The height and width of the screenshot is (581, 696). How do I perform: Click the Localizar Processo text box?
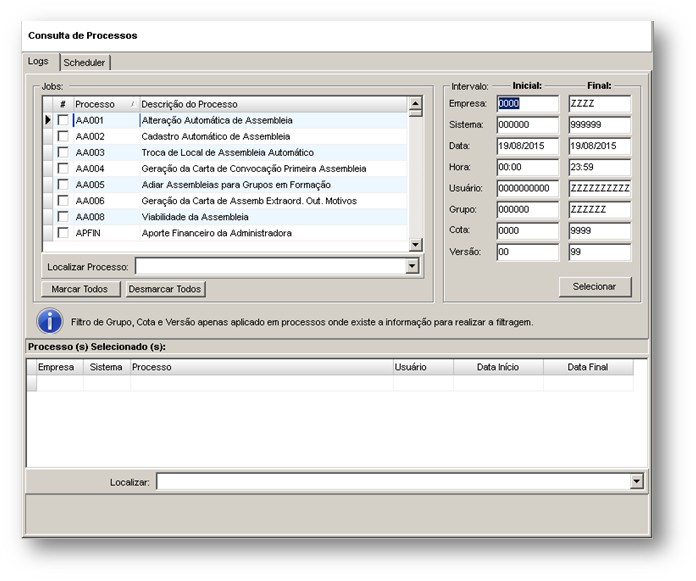pos(271,266)
